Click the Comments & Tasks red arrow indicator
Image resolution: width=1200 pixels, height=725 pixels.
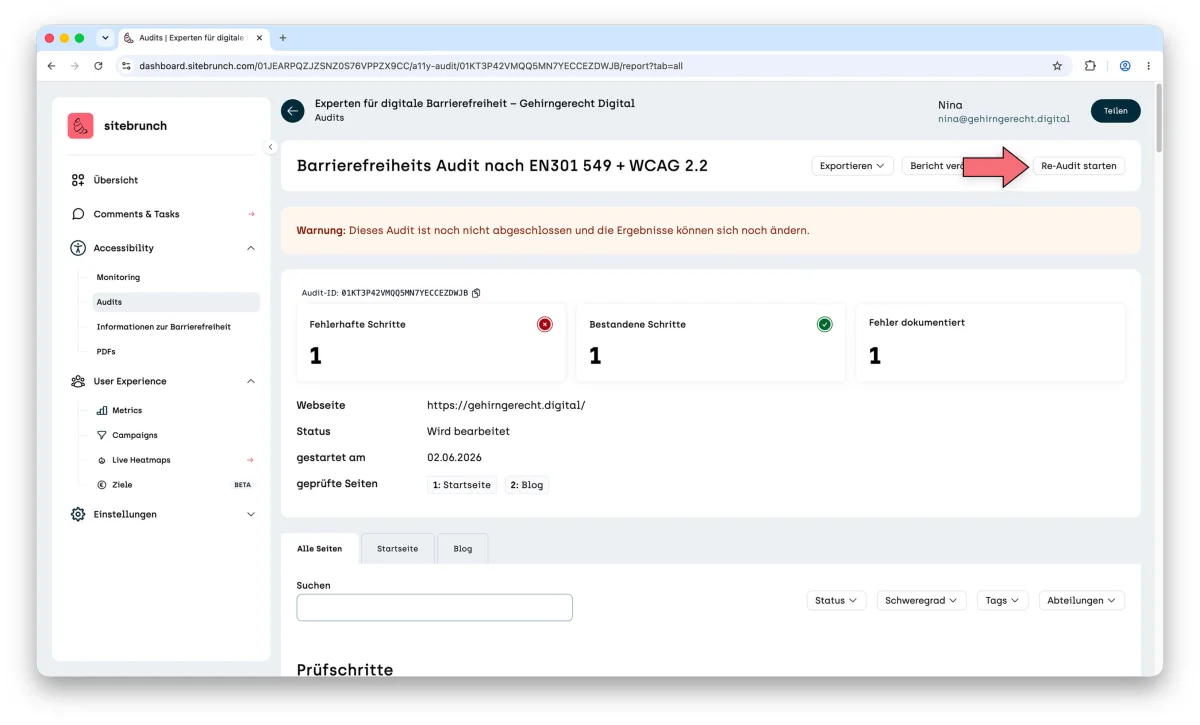[251, 214]
